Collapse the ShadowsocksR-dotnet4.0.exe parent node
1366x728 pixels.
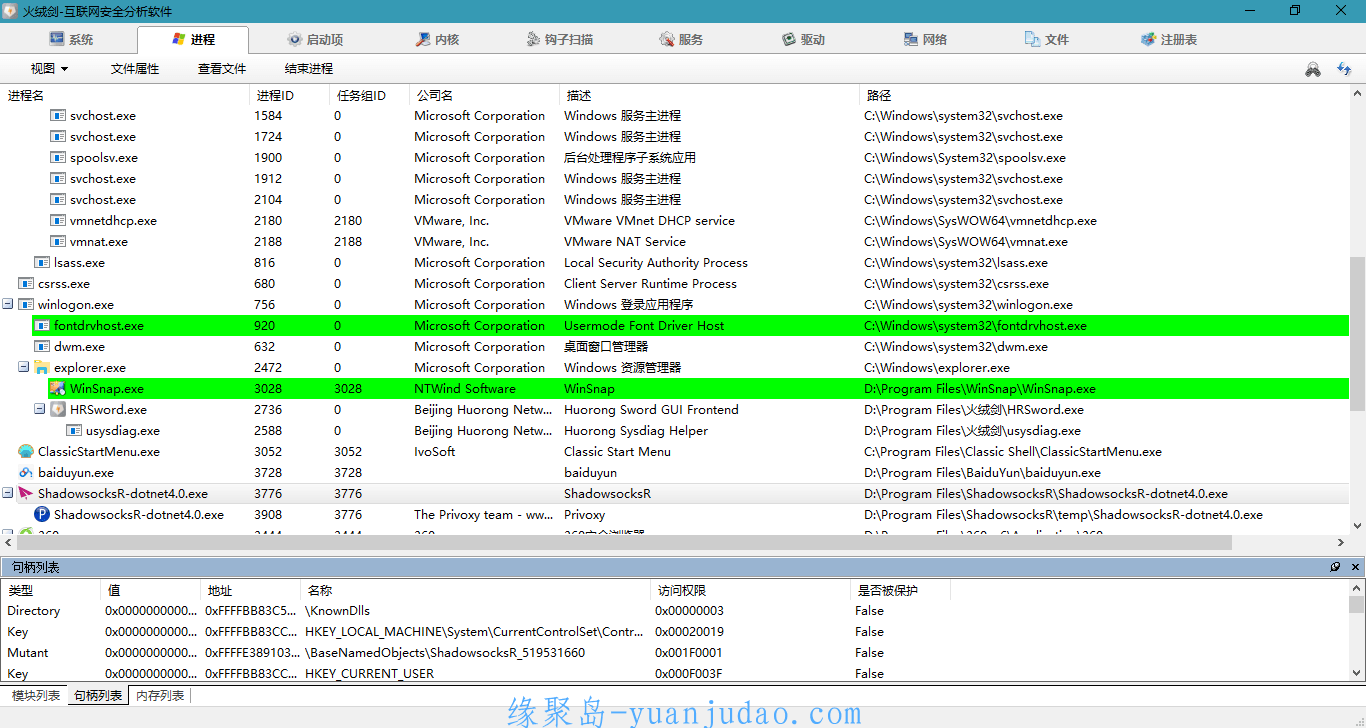[x=8, y=493]
